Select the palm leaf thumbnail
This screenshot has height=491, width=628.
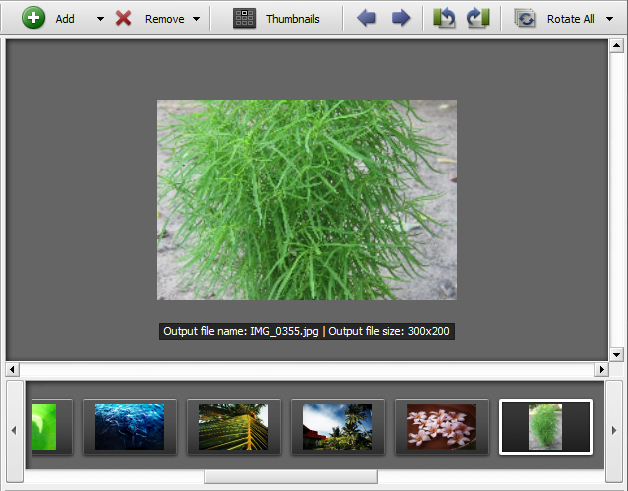pyautogui.click(x=233, y=427)
